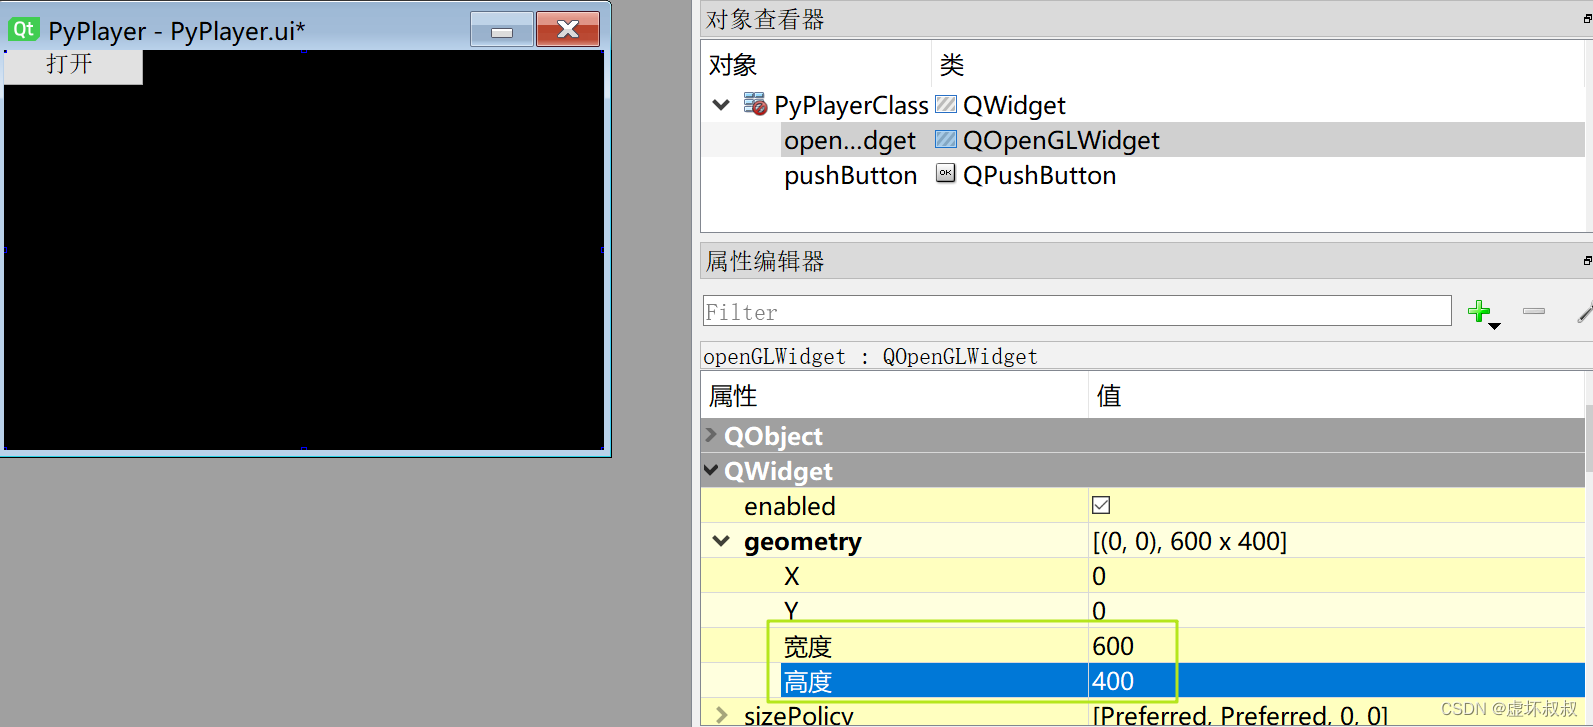Focus the property Filter input field

tap(1077, 311)
